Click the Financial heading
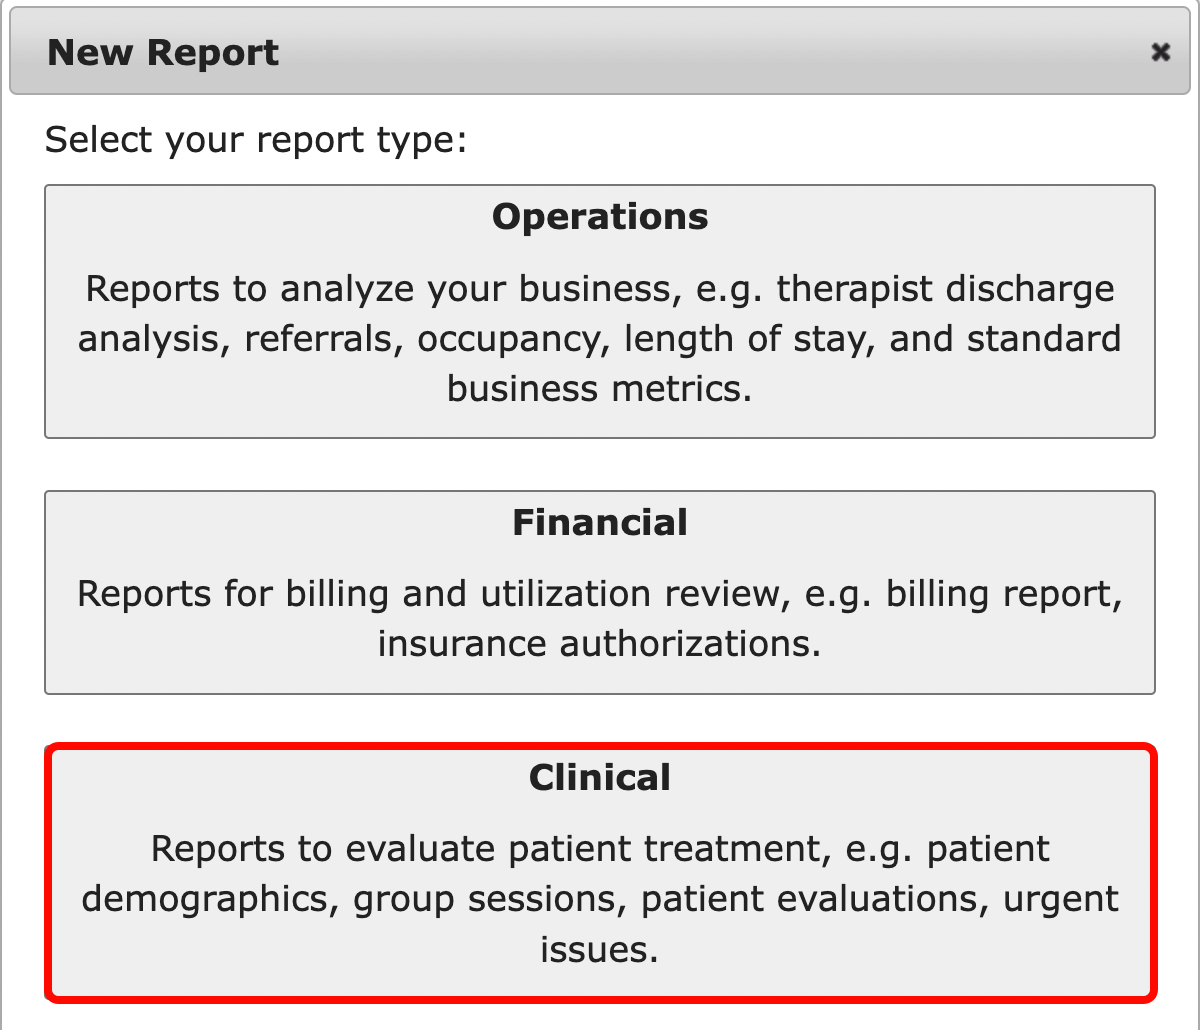 point(599,522)
